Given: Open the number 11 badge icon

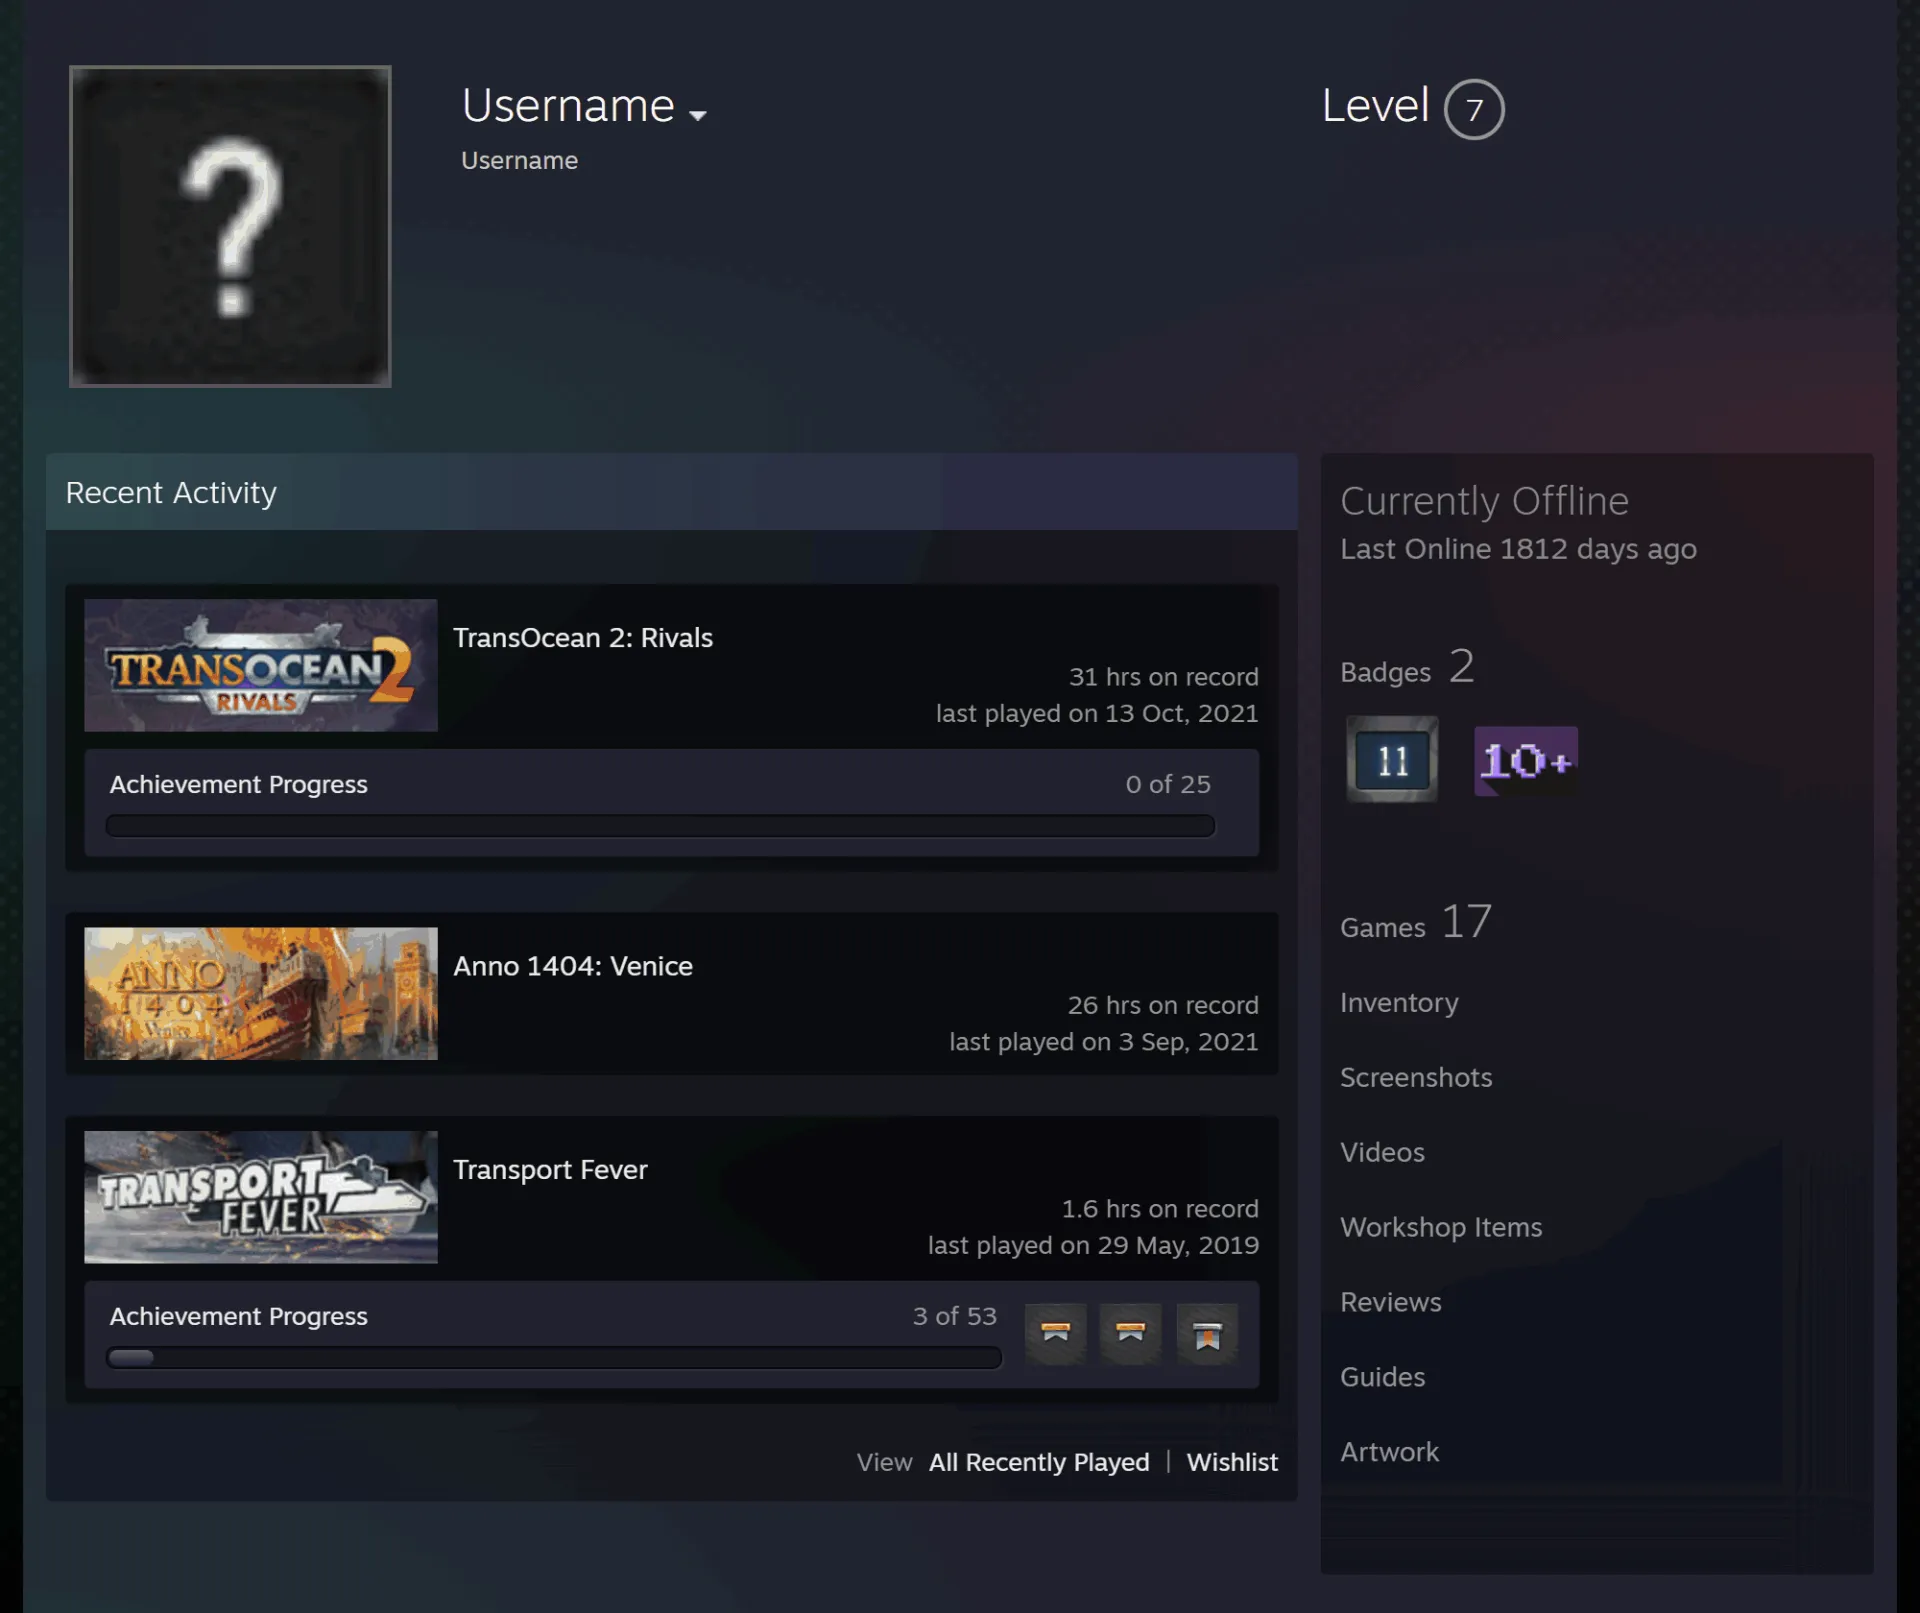Looking at the screenshot, I should pyautogui.click(x=1392, y=760).
